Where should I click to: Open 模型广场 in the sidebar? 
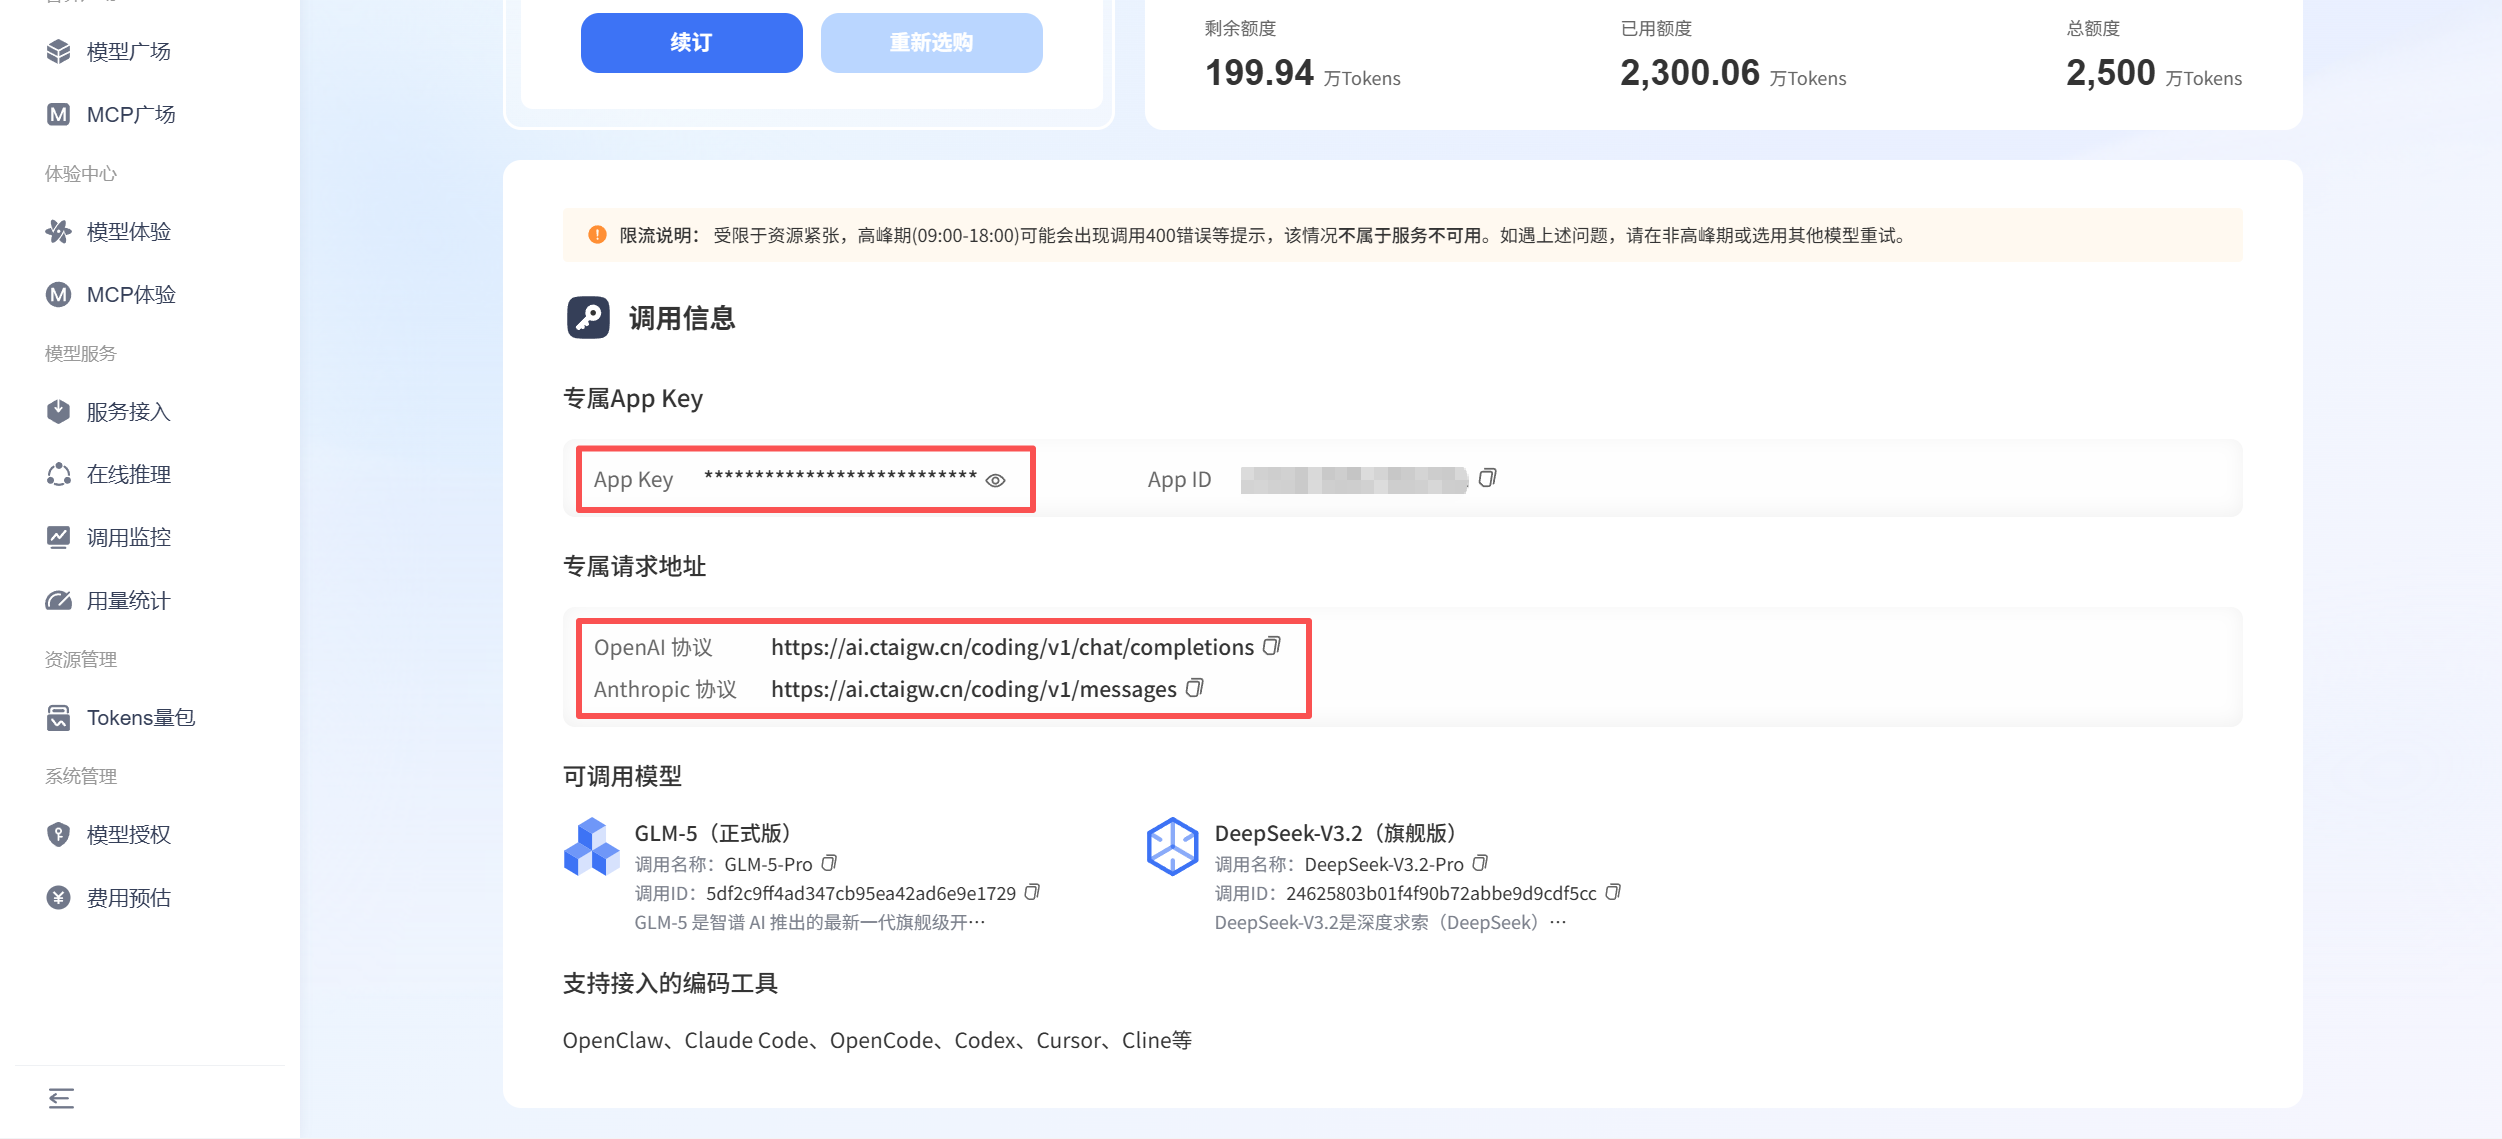(x=129, y=51)
